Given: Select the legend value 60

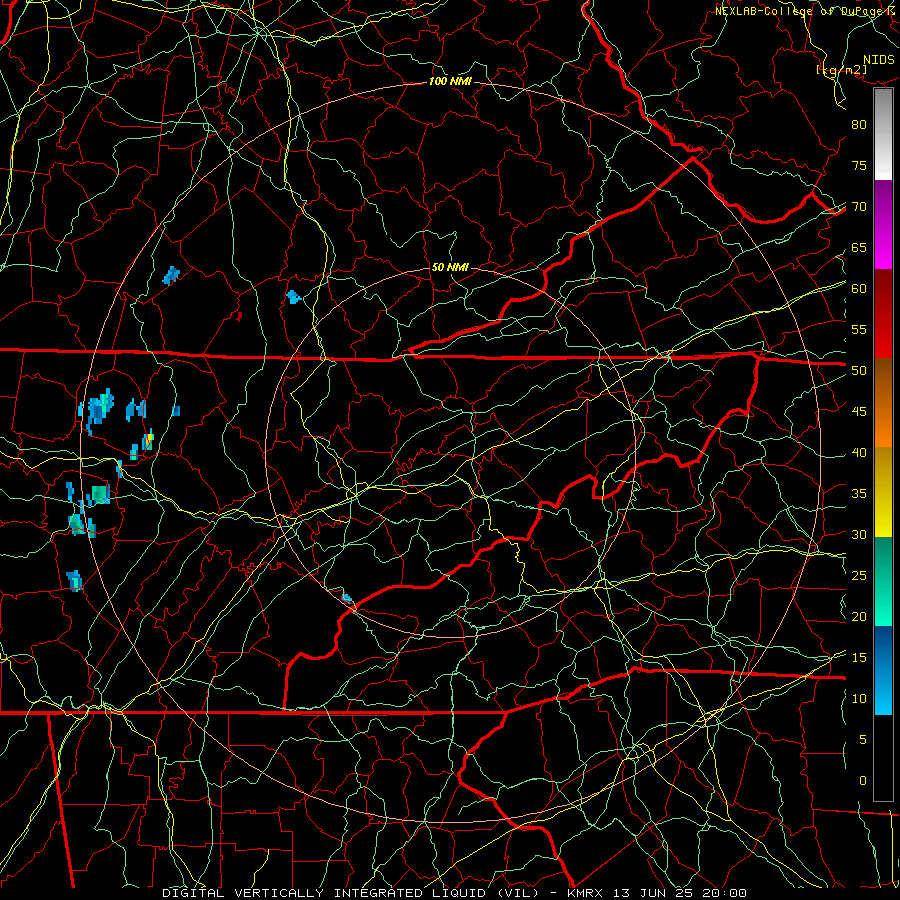Looking at the screenshot, I should (859, 289).
